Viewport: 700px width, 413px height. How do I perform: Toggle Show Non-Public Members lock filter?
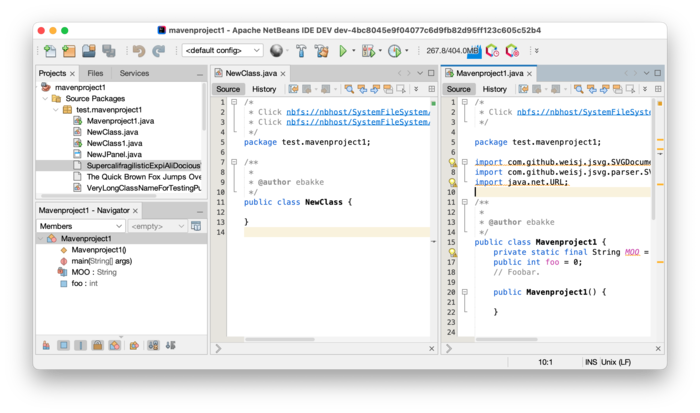(x=98, y=345)
